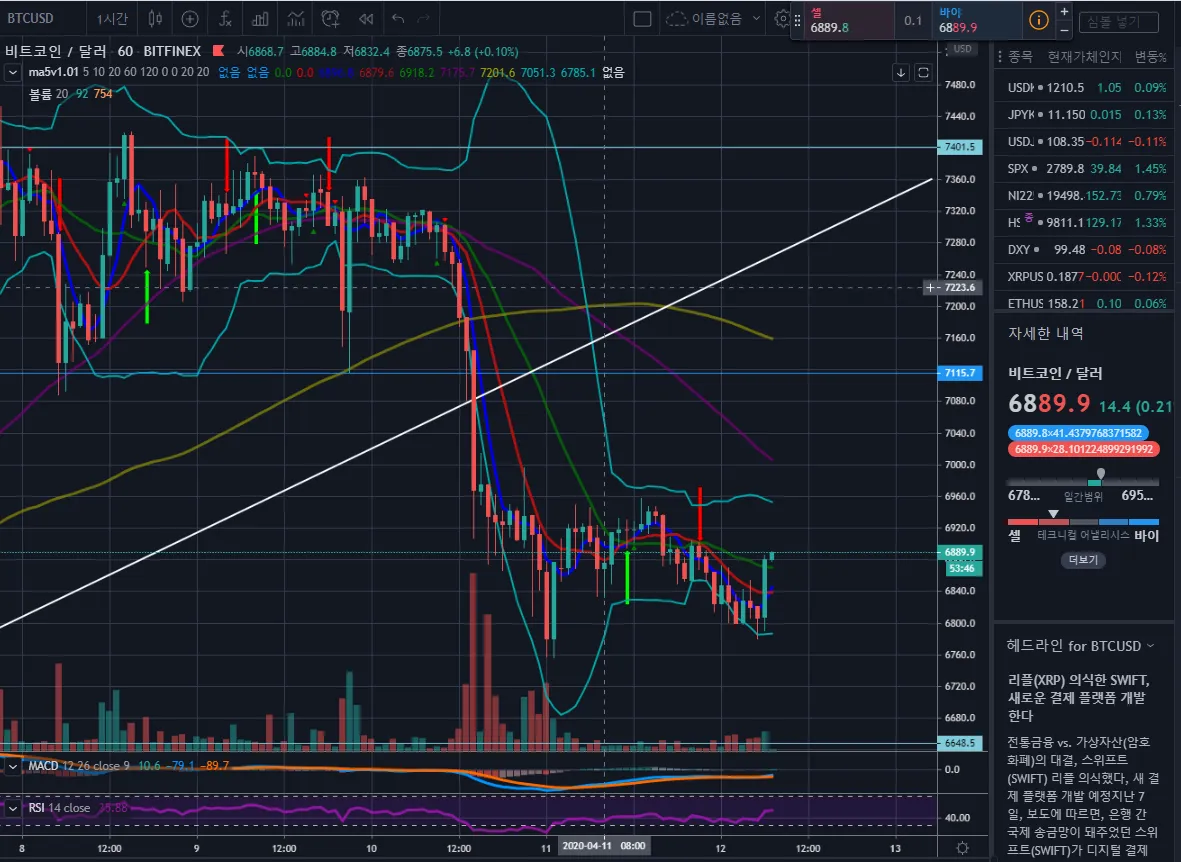Screen dimensions: 1181x862
Task: Click the red ask pill 6889.9×28.10
Action: coord(1083,449)
